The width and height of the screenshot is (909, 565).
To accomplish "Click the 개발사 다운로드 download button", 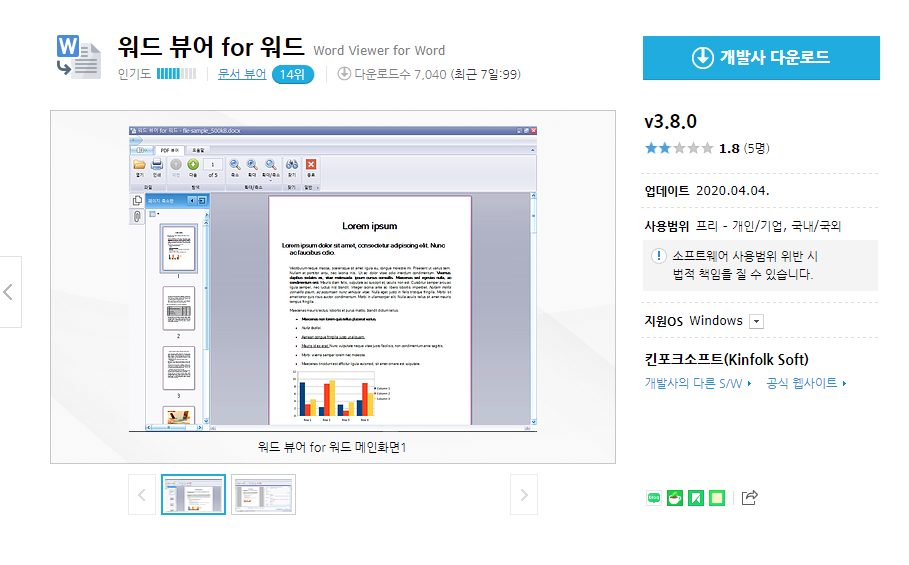I will pyautogui.click(x=761, y=58).
